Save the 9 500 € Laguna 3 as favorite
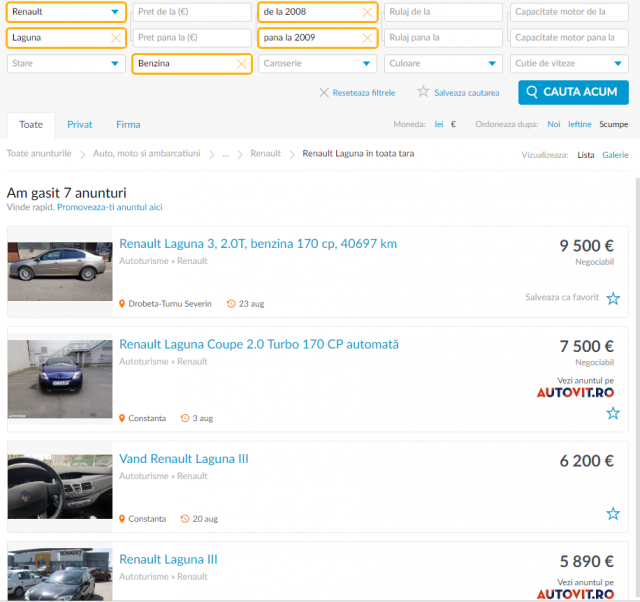The image size is (640, 602). click(x=613, y=298)
